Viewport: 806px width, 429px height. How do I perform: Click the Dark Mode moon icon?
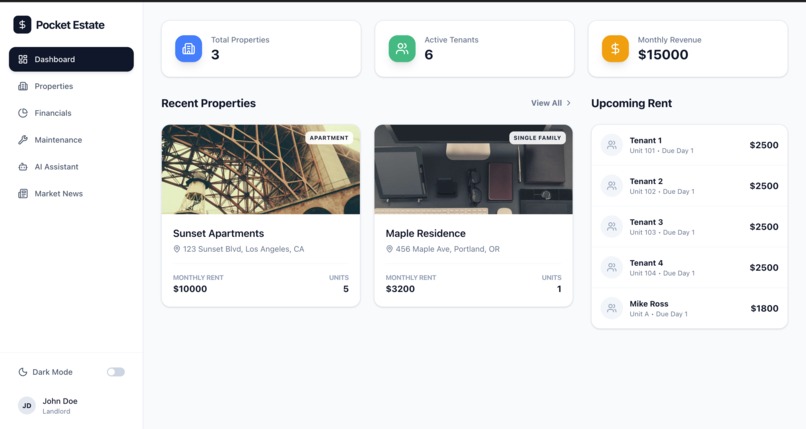pos(23,372)
